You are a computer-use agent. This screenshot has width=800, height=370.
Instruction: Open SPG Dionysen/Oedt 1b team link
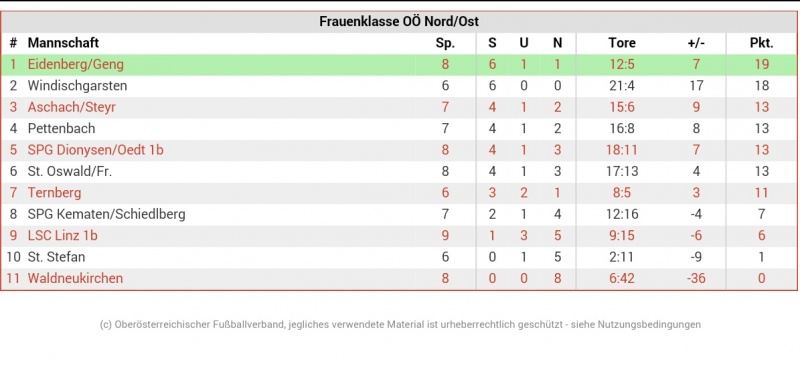(x=95, y=150)
